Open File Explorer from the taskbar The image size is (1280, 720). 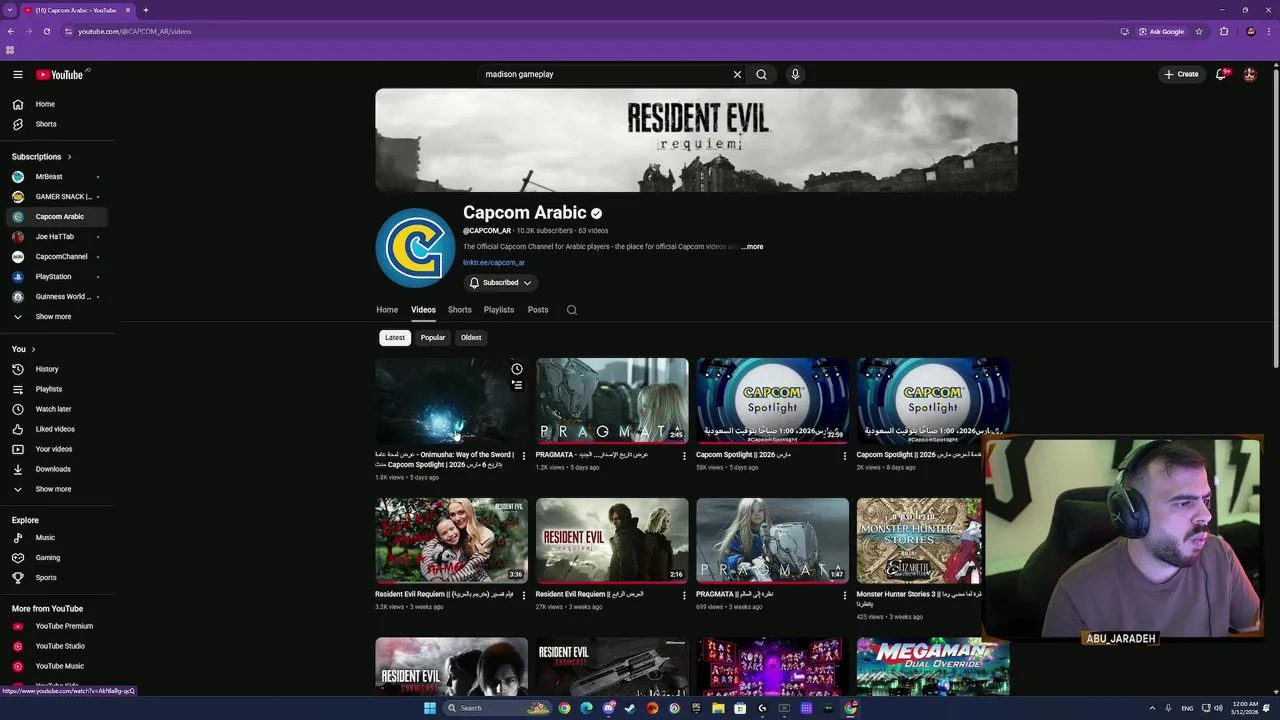[x=718, y=708]
